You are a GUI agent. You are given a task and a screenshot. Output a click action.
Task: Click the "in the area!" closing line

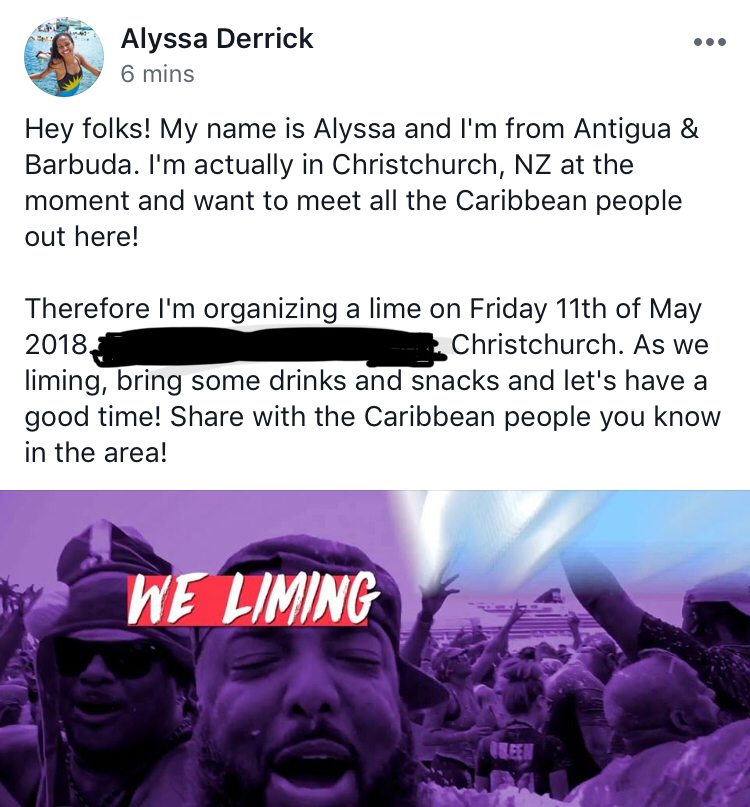[96, 453]
